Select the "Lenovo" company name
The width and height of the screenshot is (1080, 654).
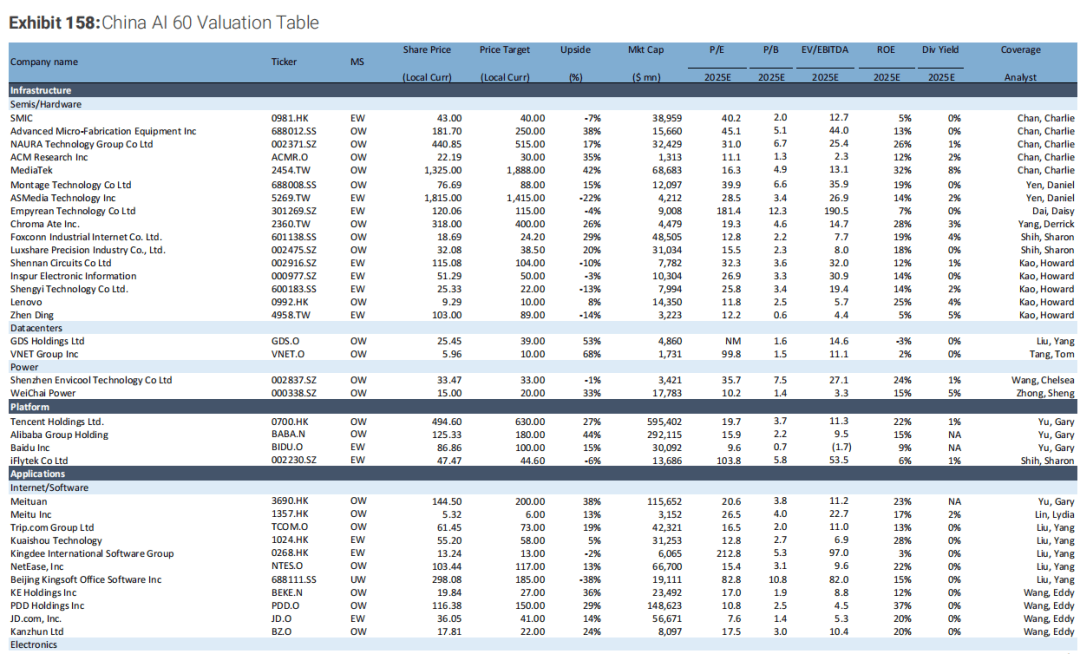[x=26, y=302]
